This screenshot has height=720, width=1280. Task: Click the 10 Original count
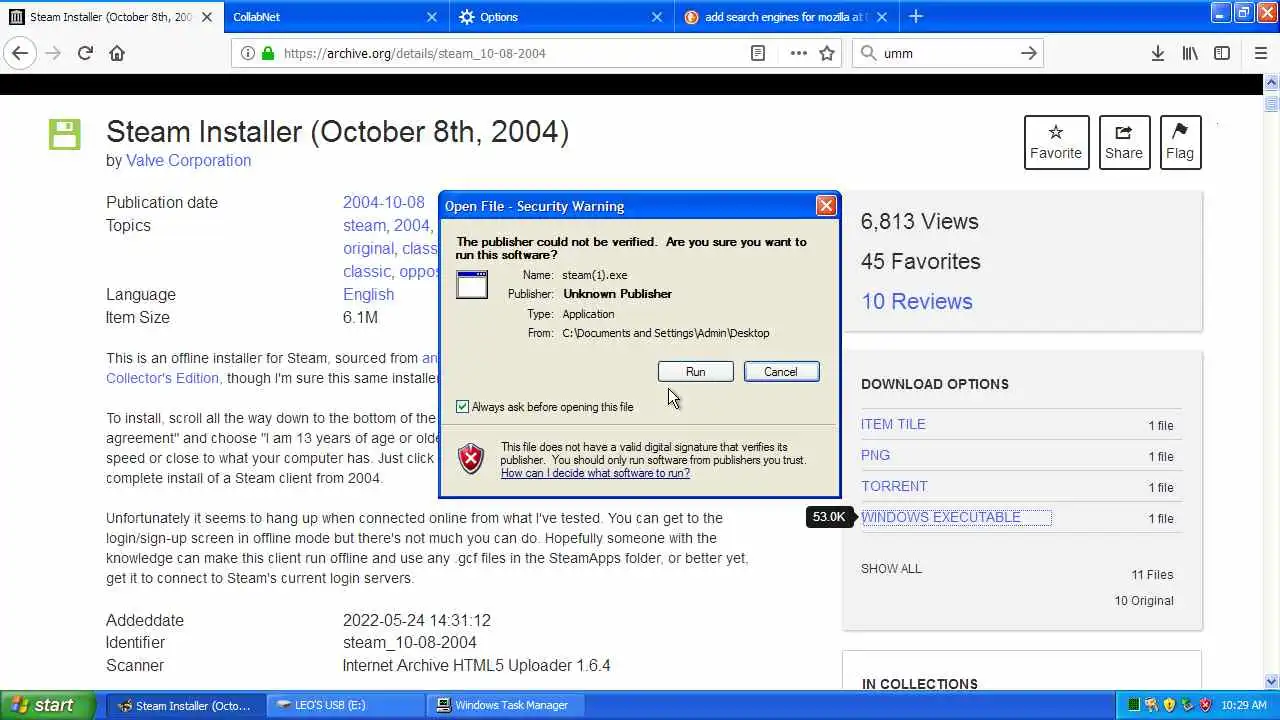click(x=1144, y=600)
